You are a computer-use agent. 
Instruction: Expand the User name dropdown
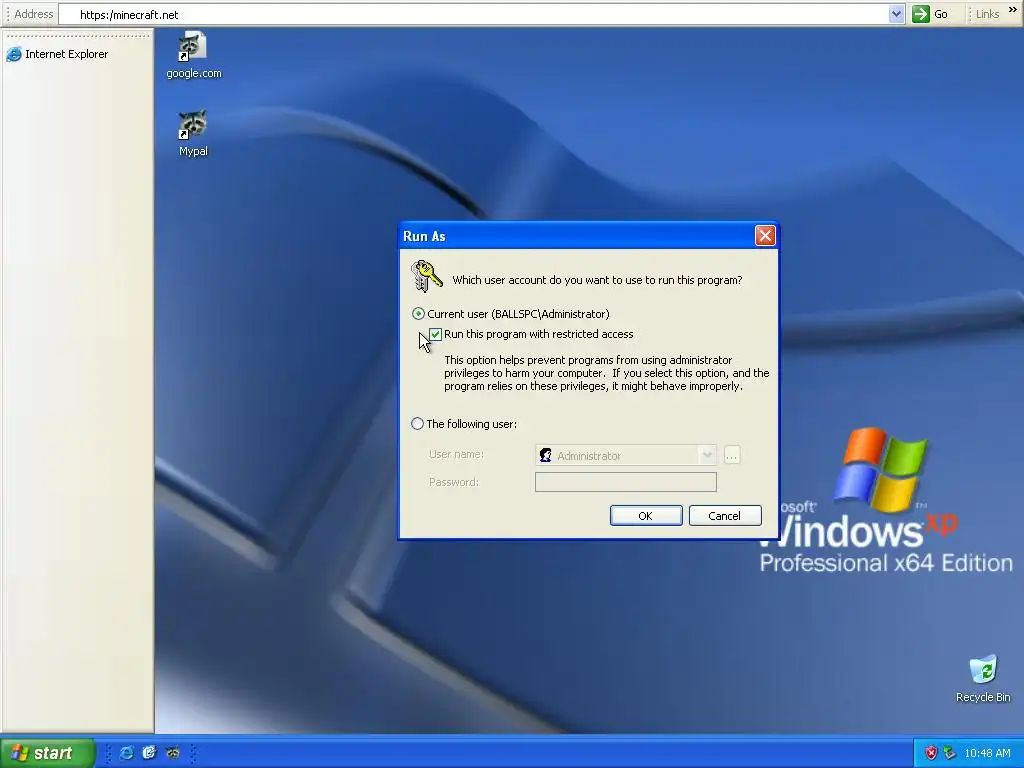pos(707,455)
